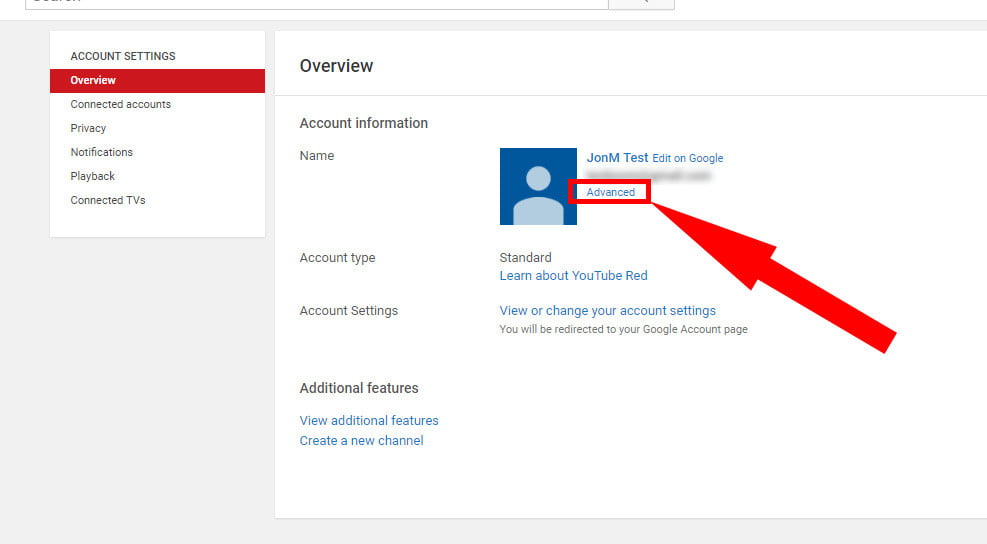Image resolution: width=987 pixels, height=544 pixels.
Task: Open Connected TVs settings
Action: click(108, 200)
